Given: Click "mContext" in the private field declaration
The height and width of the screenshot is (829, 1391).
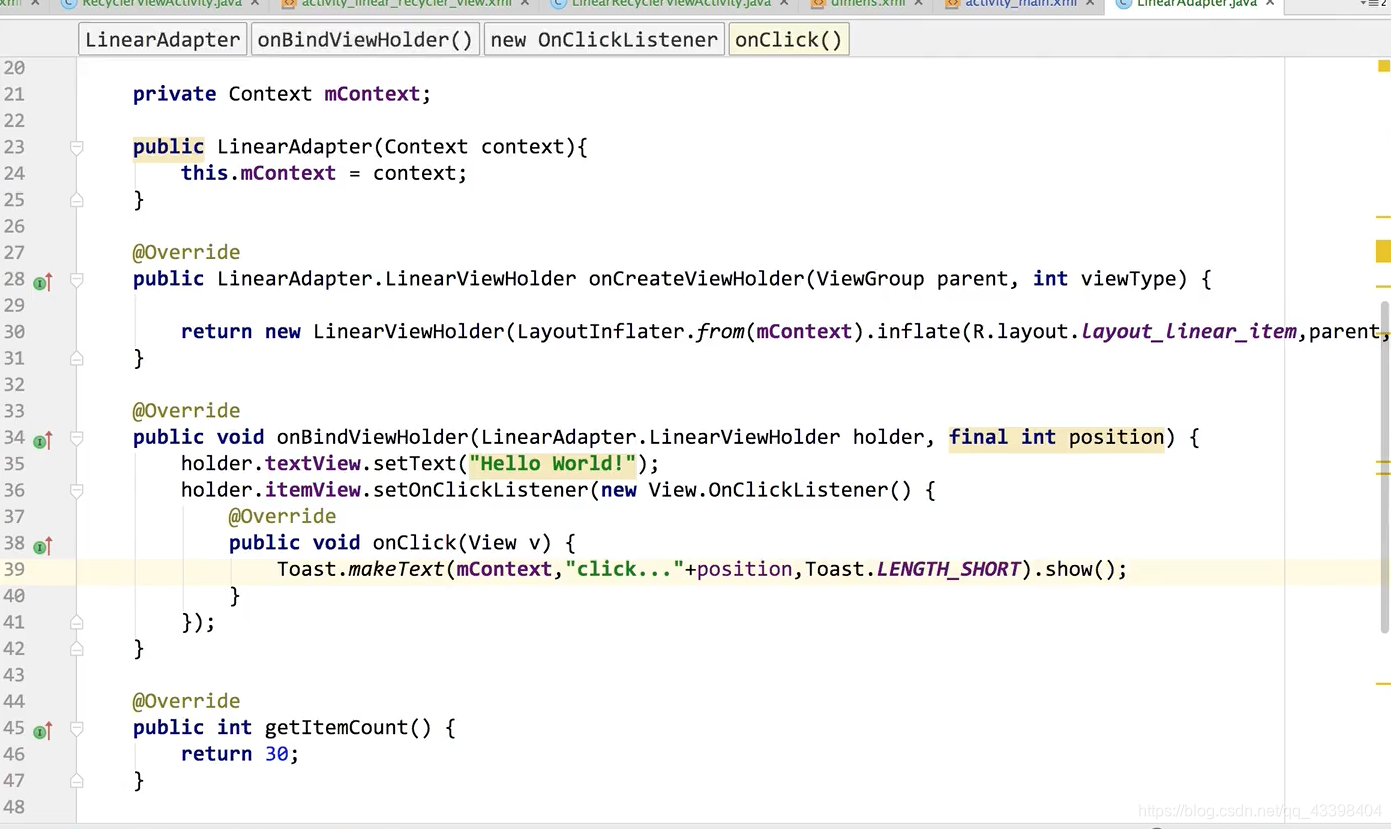Looking at the screenshot, I should tap(372, 94).
